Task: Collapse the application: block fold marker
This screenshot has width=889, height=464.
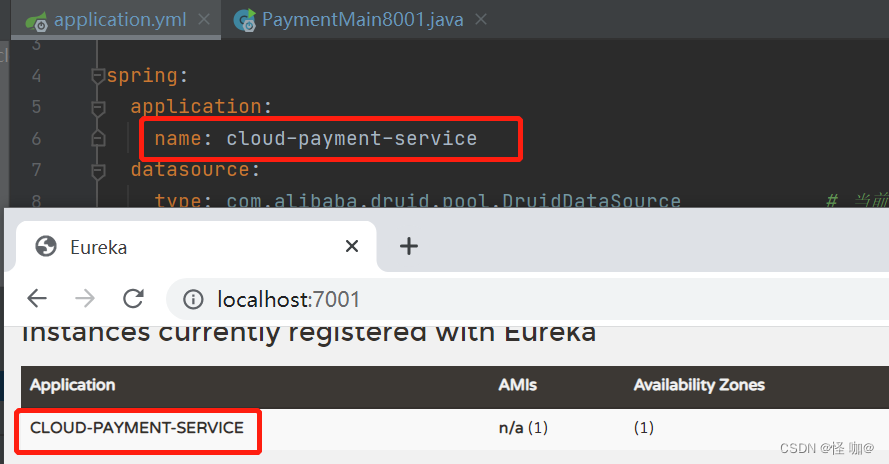Action: click(x=98, y=107)
